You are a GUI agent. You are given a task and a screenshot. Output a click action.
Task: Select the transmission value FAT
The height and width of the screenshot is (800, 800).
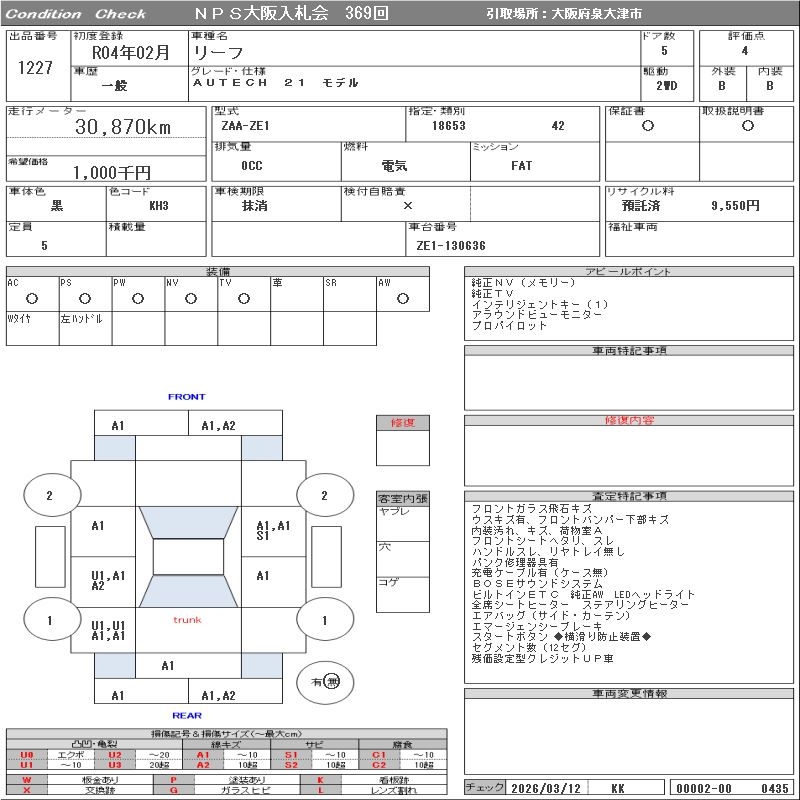tap(521, 165)
